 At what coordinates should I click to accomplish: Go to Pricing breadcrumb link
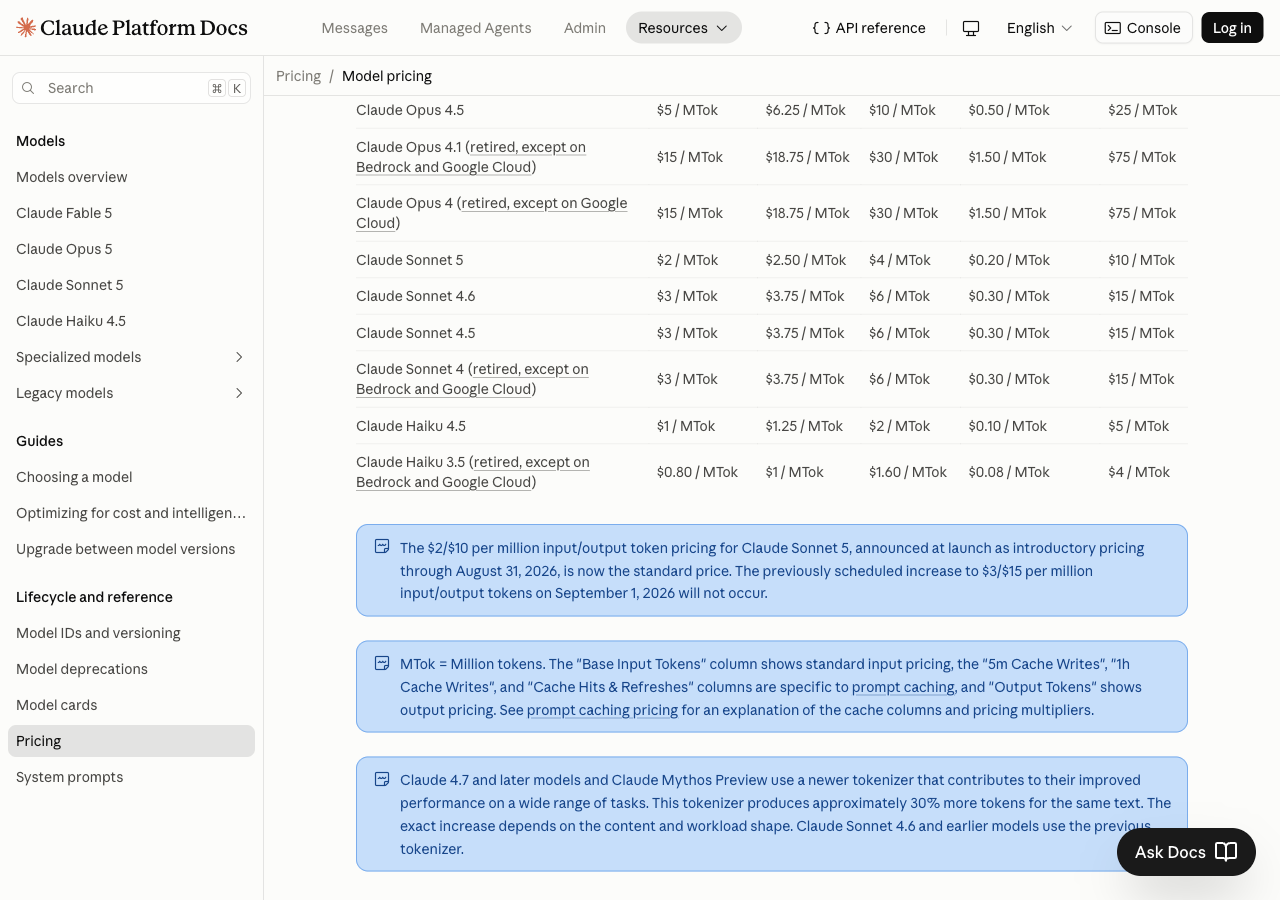pos(299,76)
